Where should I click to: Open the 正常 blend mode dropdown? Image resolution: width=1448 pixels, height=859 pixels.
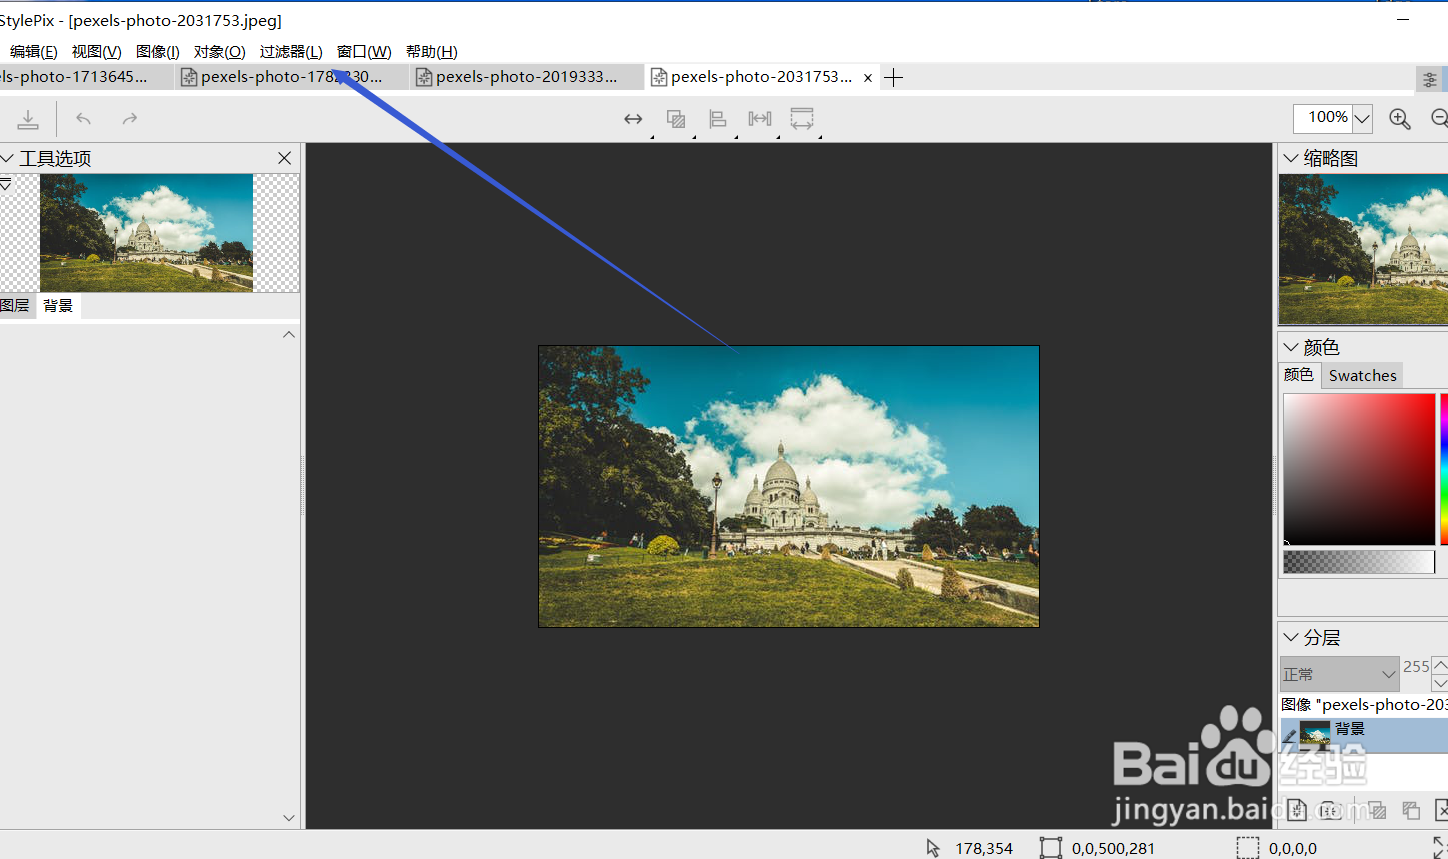pyautogui.click(x=1340, y=674)
